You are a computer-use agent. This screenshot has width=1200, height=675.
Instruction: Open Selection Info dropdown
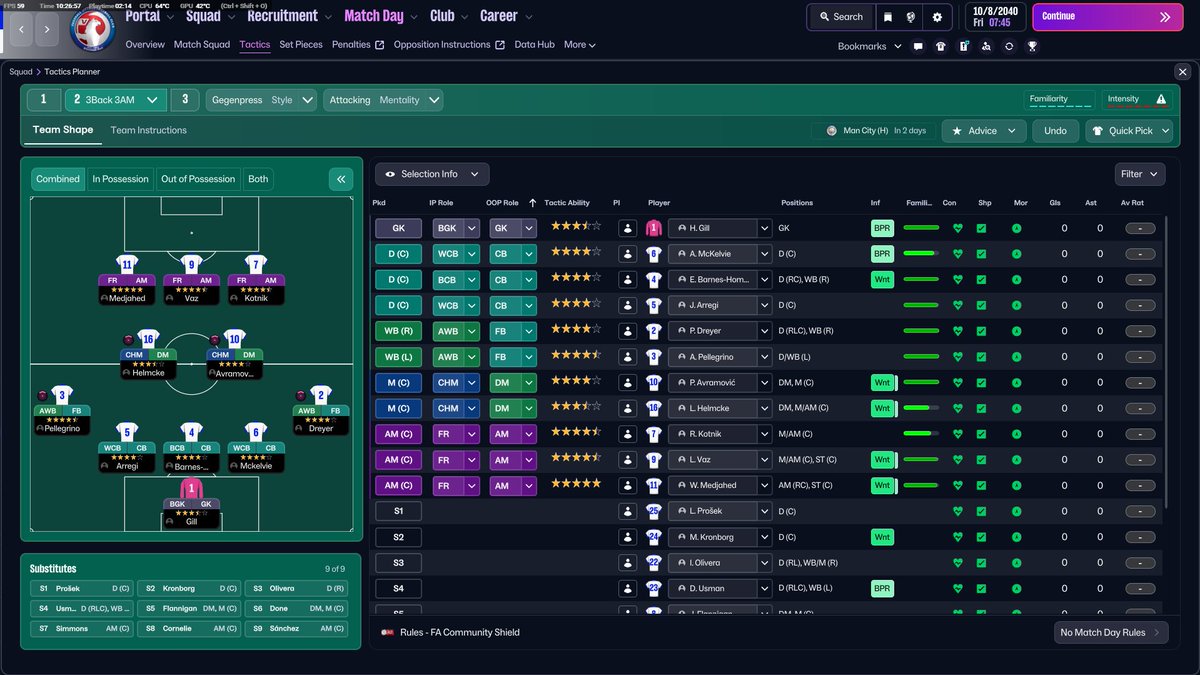[432, 174]
